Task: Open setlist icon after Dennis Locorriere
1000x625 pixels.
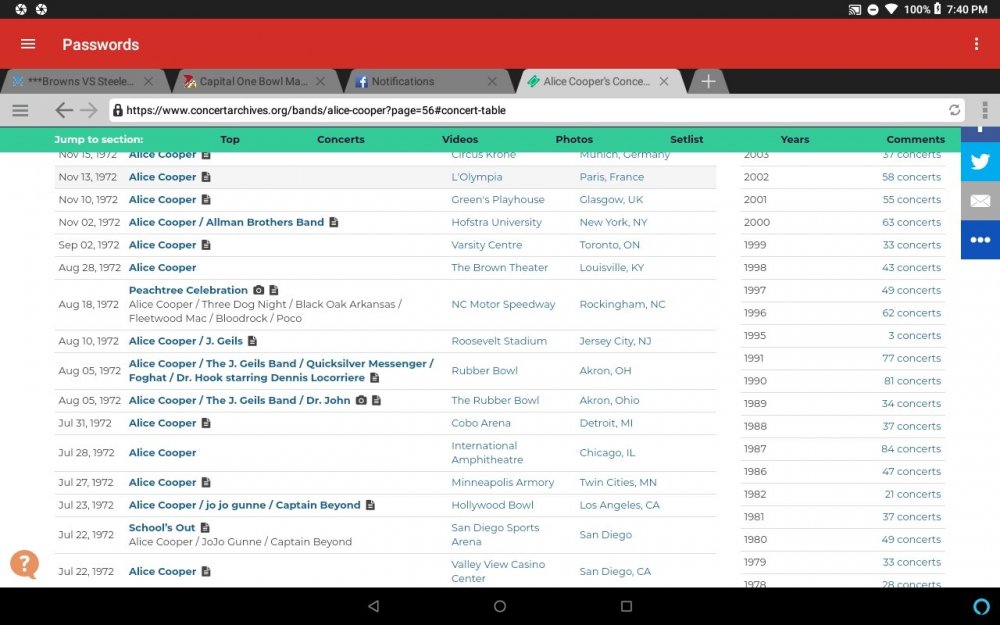Action: [374, 378]
